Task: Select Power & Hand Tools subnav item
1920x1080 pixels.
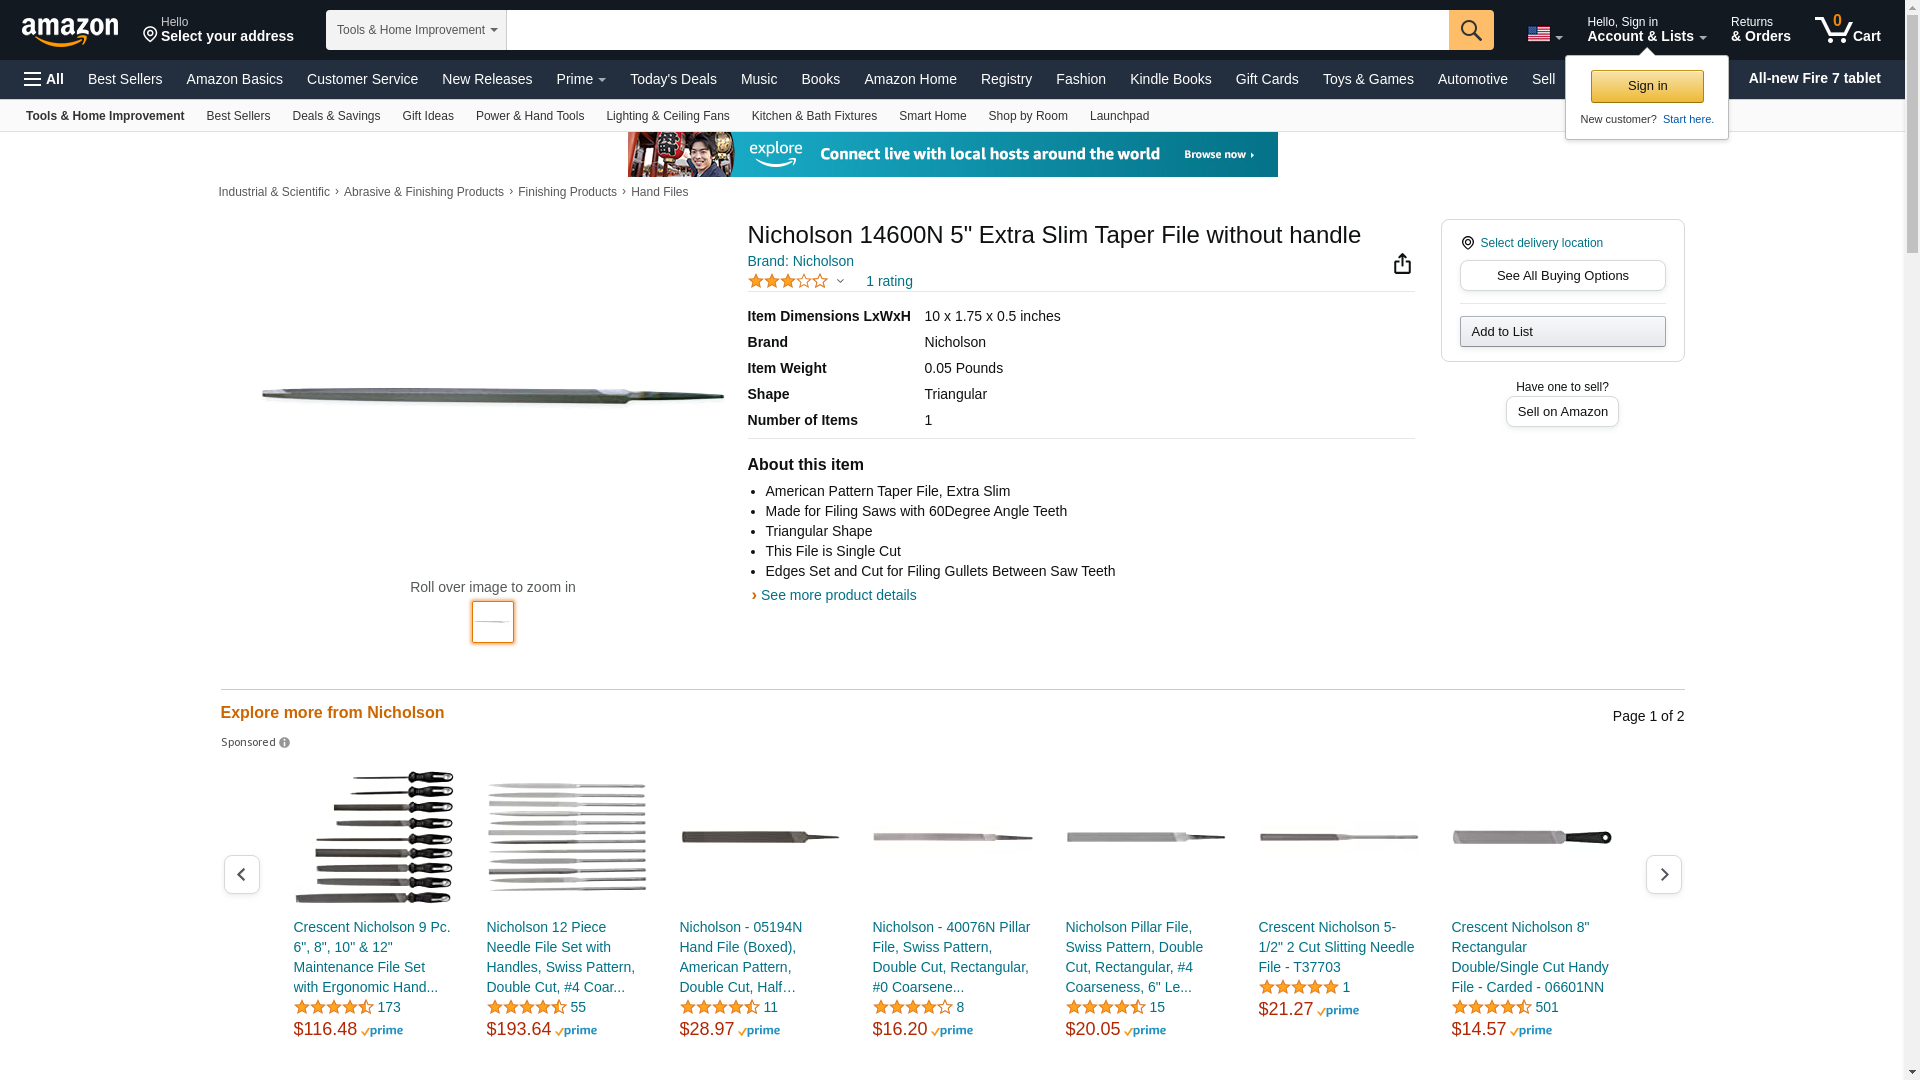Action: (x=529, y=116)
